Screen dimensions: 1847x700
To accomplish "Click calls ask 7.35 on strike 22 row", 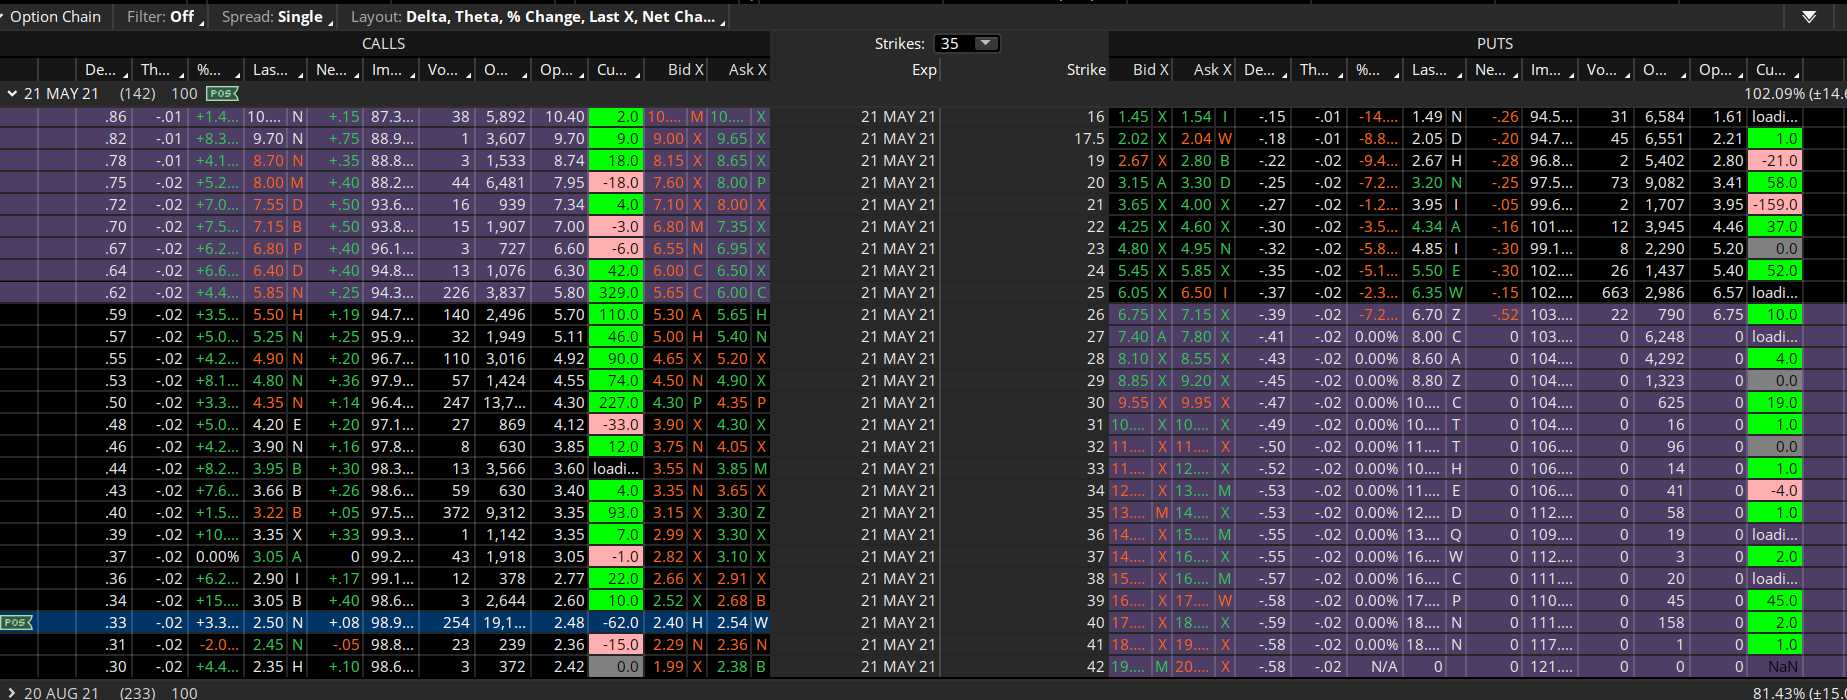I will coord(732,227).
